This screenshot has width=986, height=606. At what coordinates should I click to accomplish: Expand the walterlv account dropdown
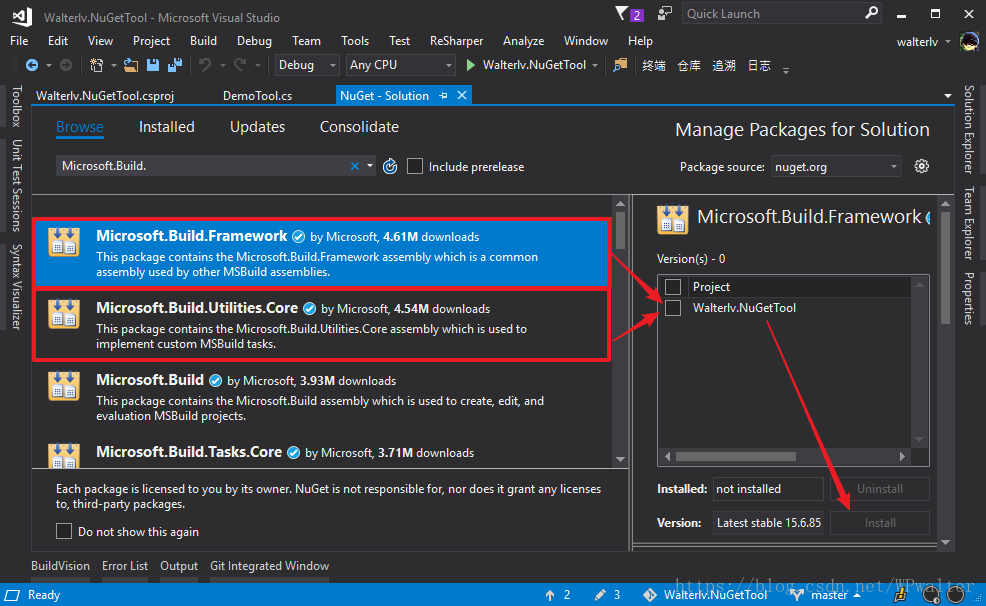pyautogui.click(x=948, y=42)
